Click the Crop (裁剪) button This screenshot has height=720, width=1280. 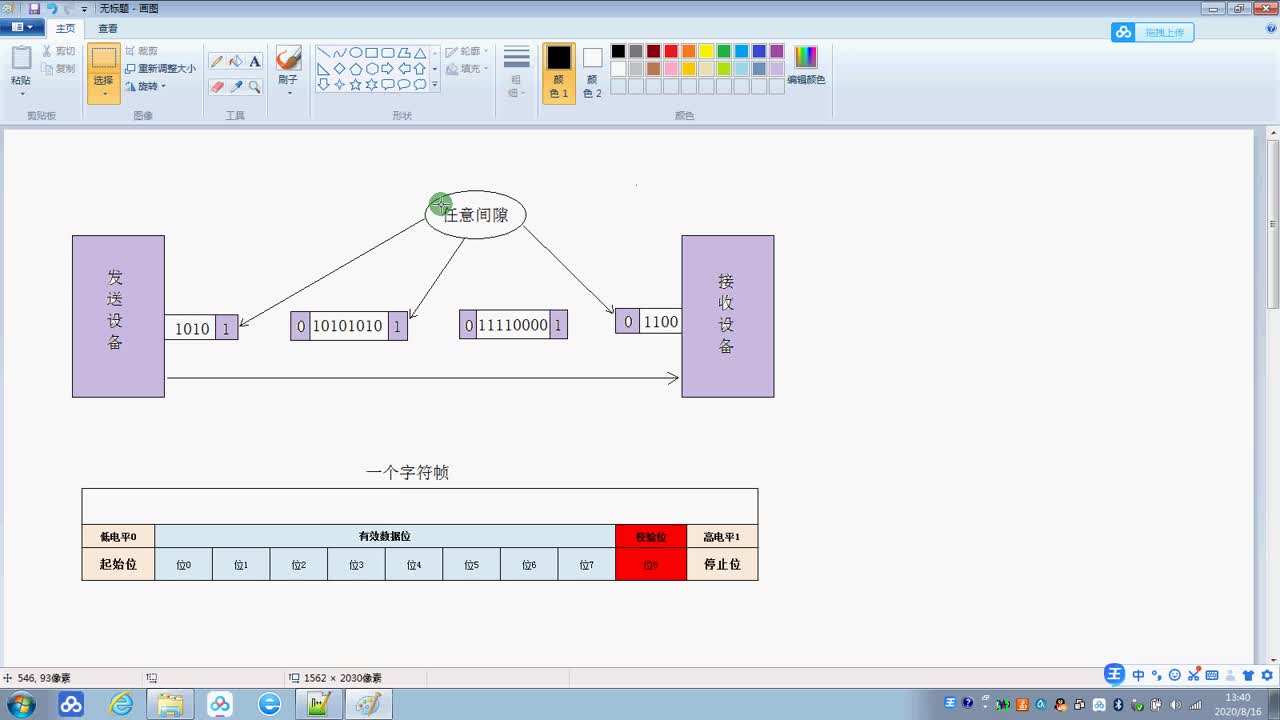pos(141,50)
